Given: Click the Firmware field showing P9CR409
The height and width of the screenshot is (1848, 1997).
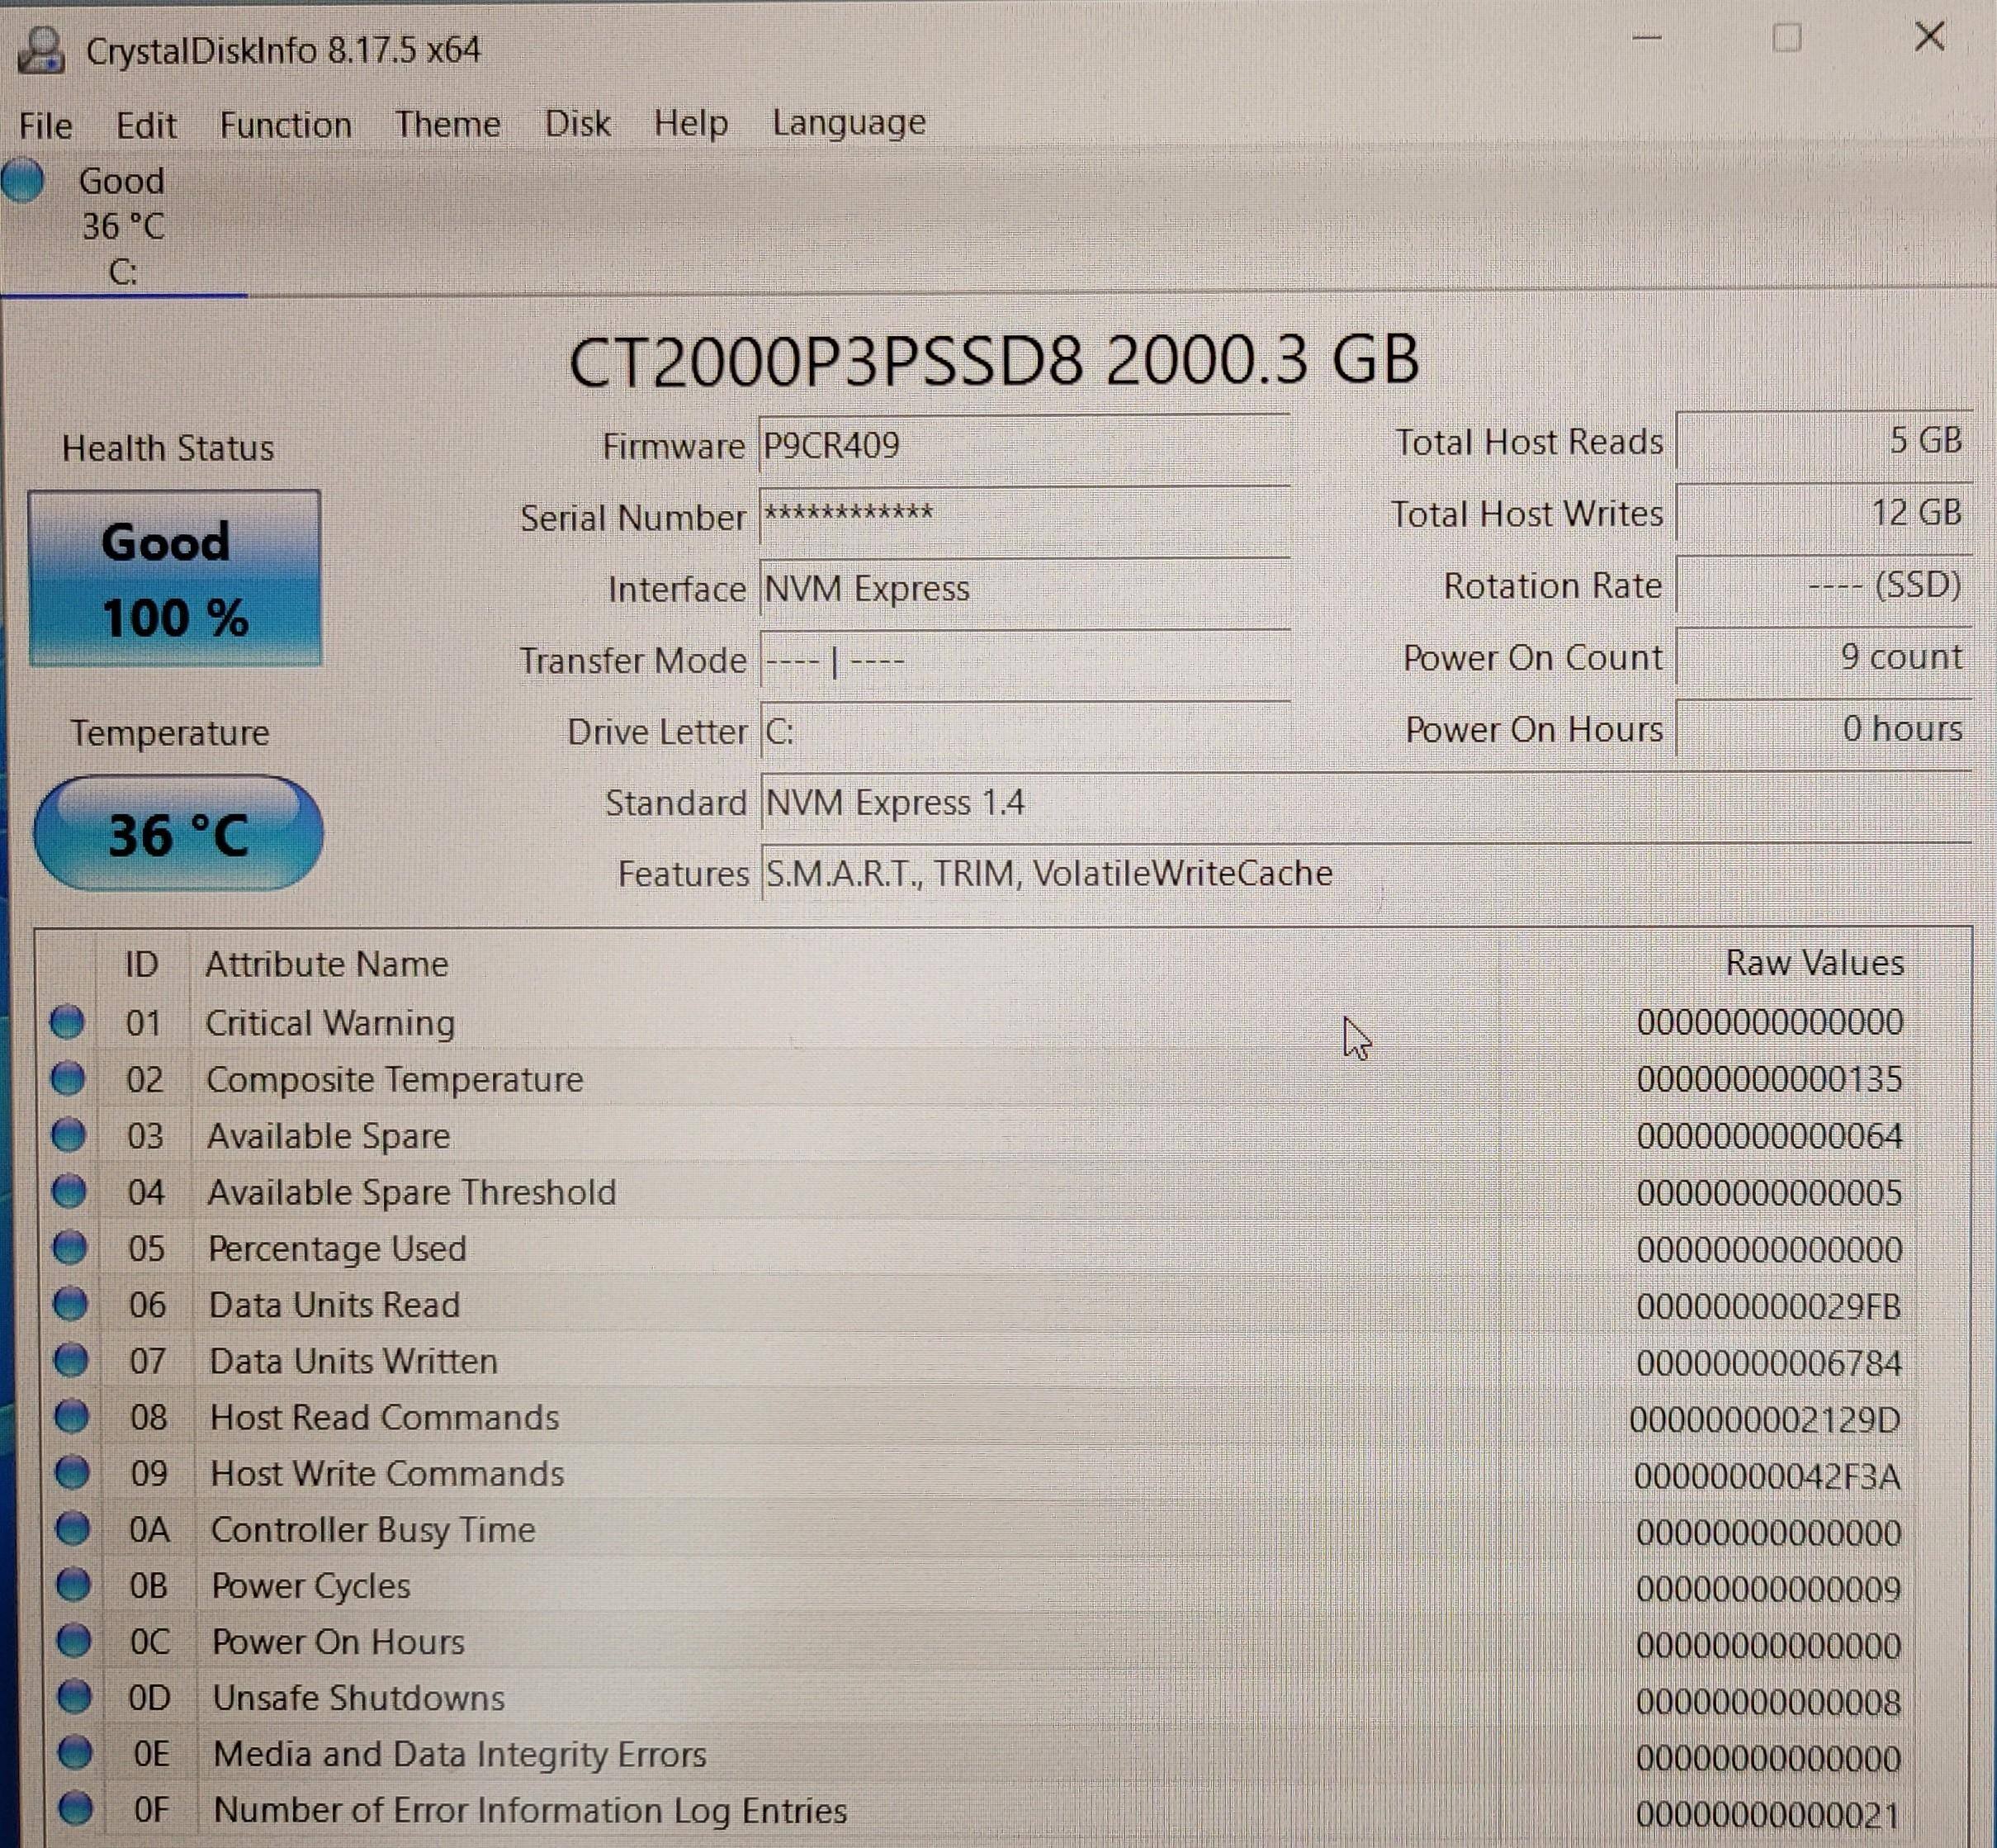Looking at the screenshot, I should click(1023, 445).
